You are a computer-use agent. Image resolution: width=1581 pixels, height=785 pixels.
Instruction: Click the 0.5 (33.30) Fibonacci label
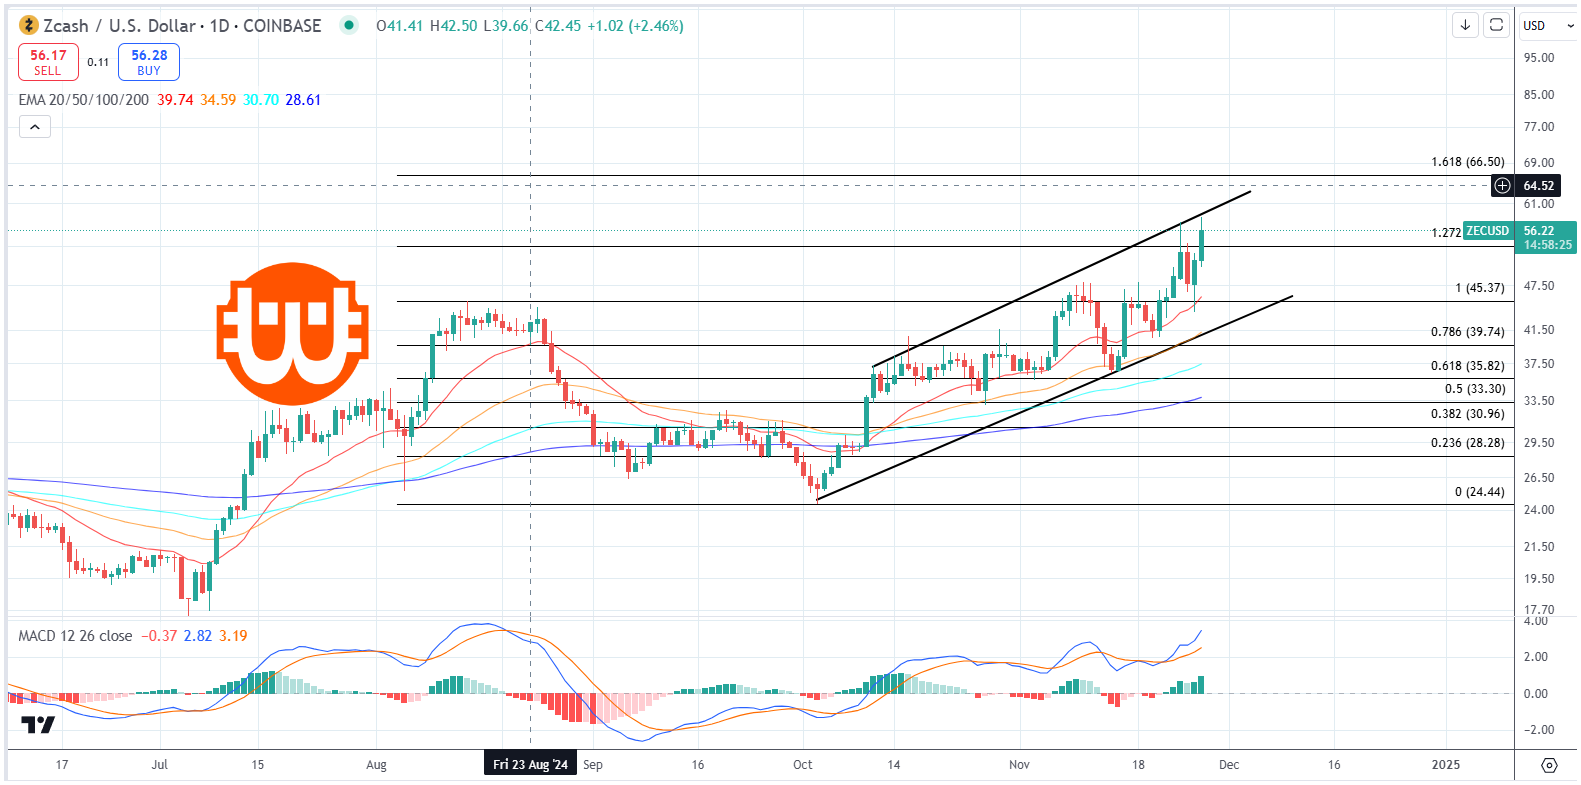click(x=1474, y=389)
